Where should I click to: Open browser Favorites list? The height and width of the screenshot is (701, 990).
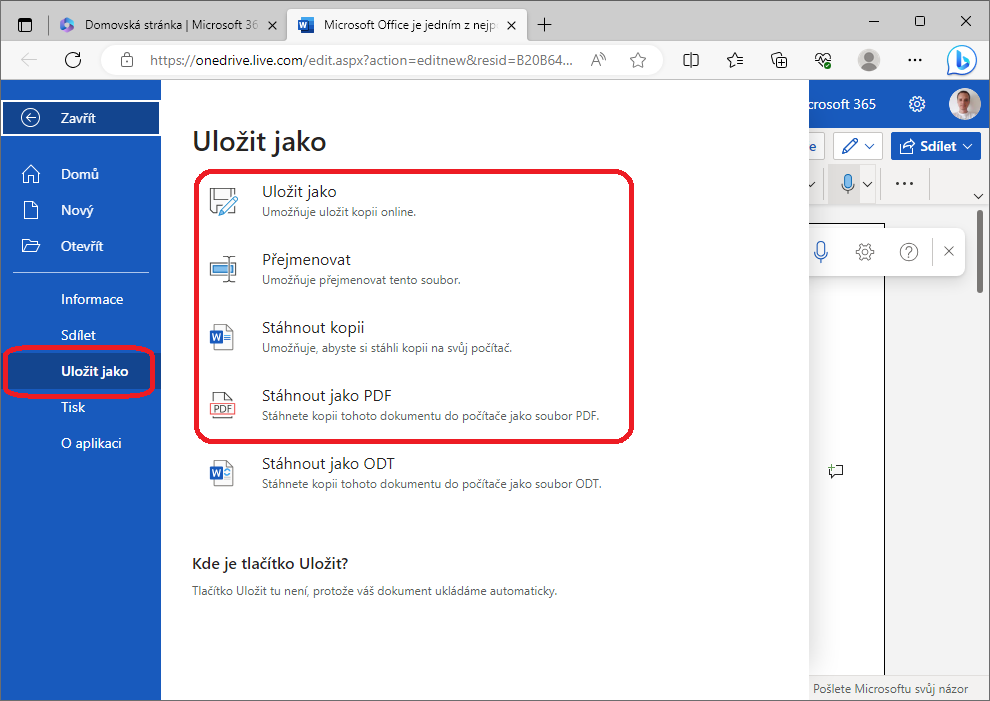tap(735, 60)
